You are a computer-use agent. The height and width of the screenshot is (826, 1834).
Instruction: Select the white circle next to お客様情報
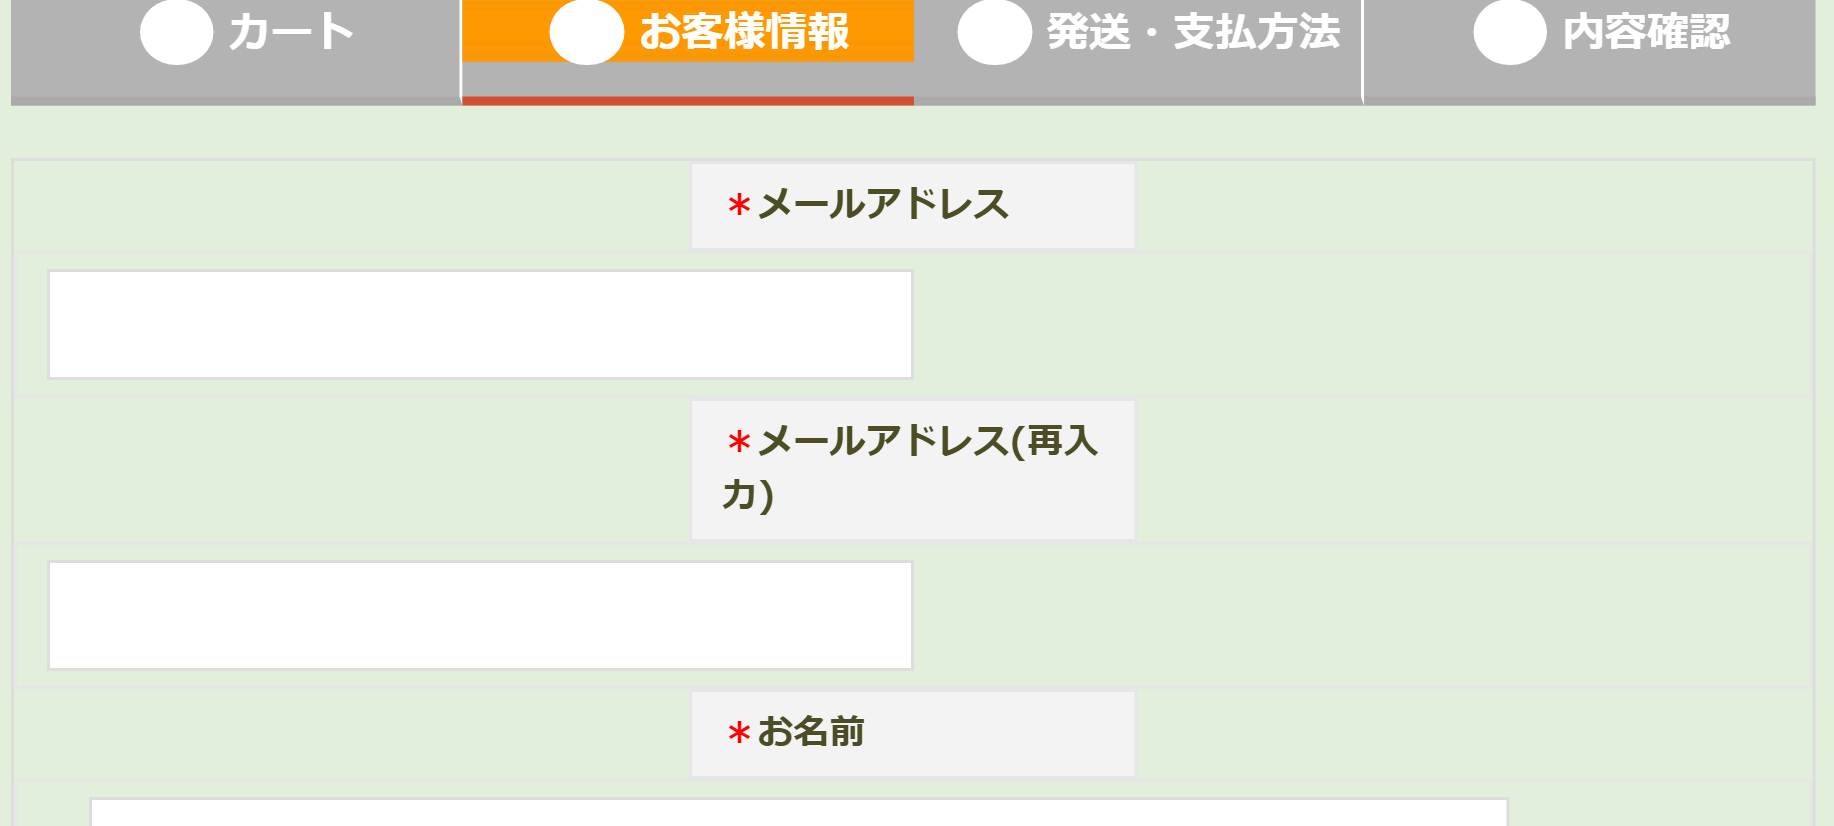pos(587,32)
